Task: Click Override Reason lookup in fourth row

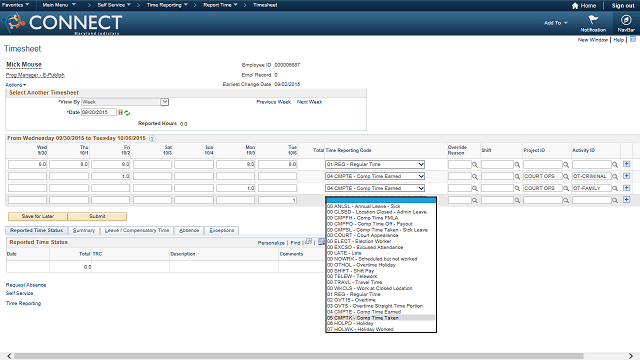Action: [475, 200]
